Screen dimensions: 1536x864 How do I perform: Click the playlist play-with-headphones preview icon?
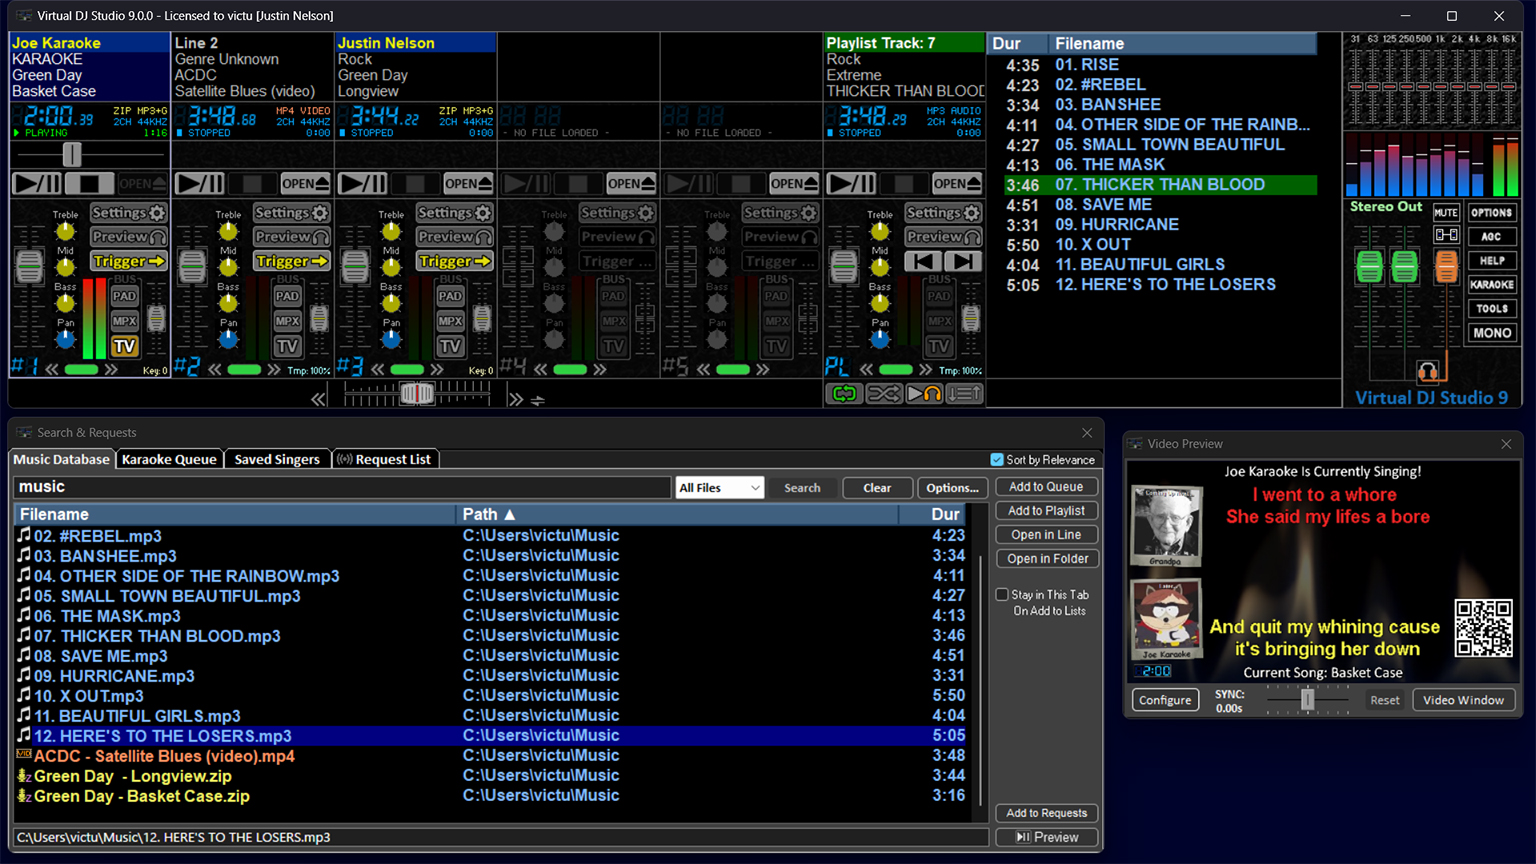pos(924,394)
